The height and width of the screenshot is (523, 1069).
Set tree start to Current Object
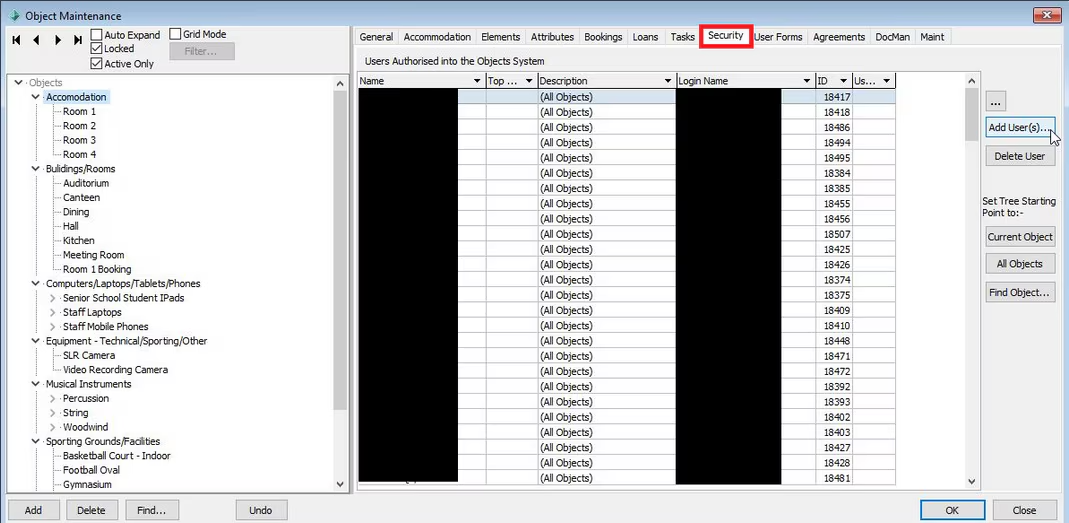coord(1020,237)
